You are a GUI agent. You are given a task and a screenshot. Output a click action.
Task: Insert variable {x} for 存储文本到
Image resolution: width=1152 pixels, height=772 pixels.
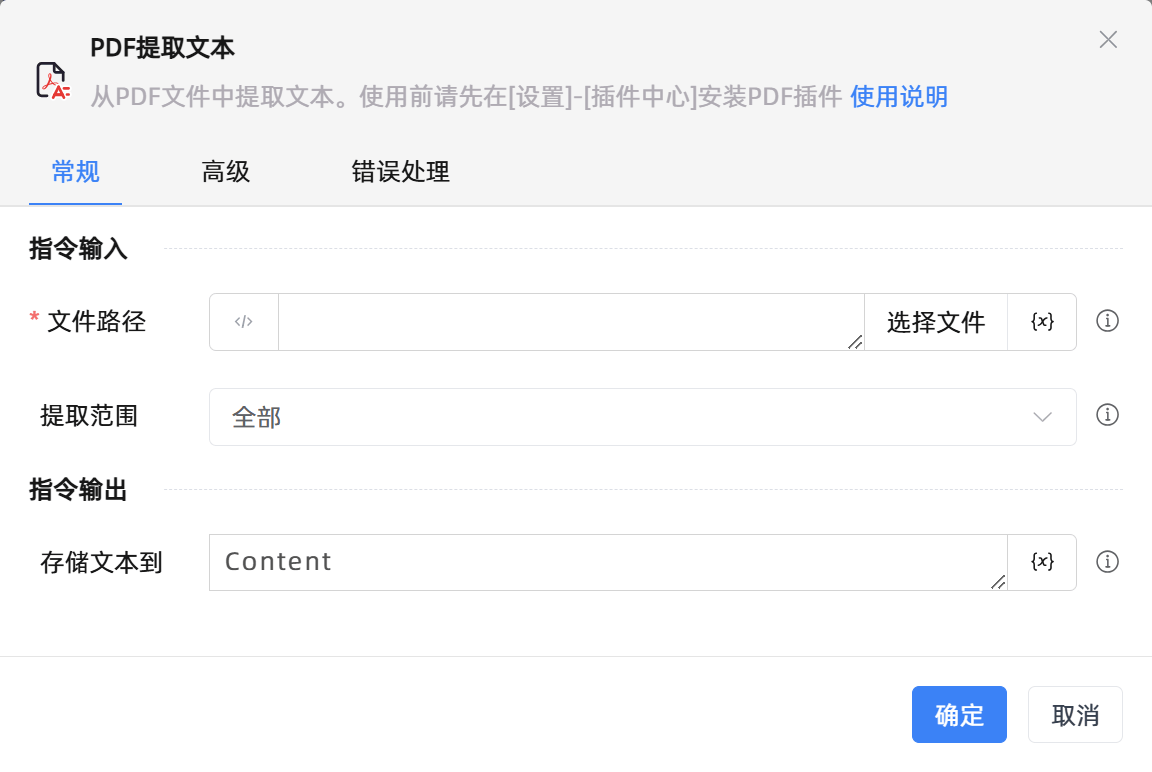pyautogui.click(x=1042, y=562)
